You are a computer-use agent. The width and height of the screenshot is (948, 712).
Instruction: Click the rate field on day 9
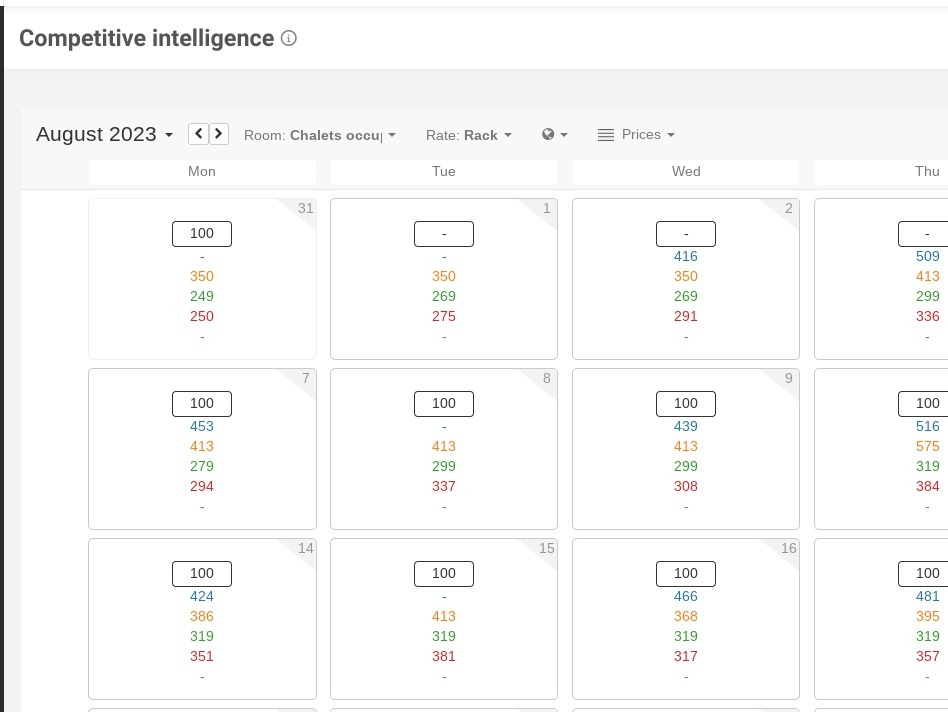(686, 404)
